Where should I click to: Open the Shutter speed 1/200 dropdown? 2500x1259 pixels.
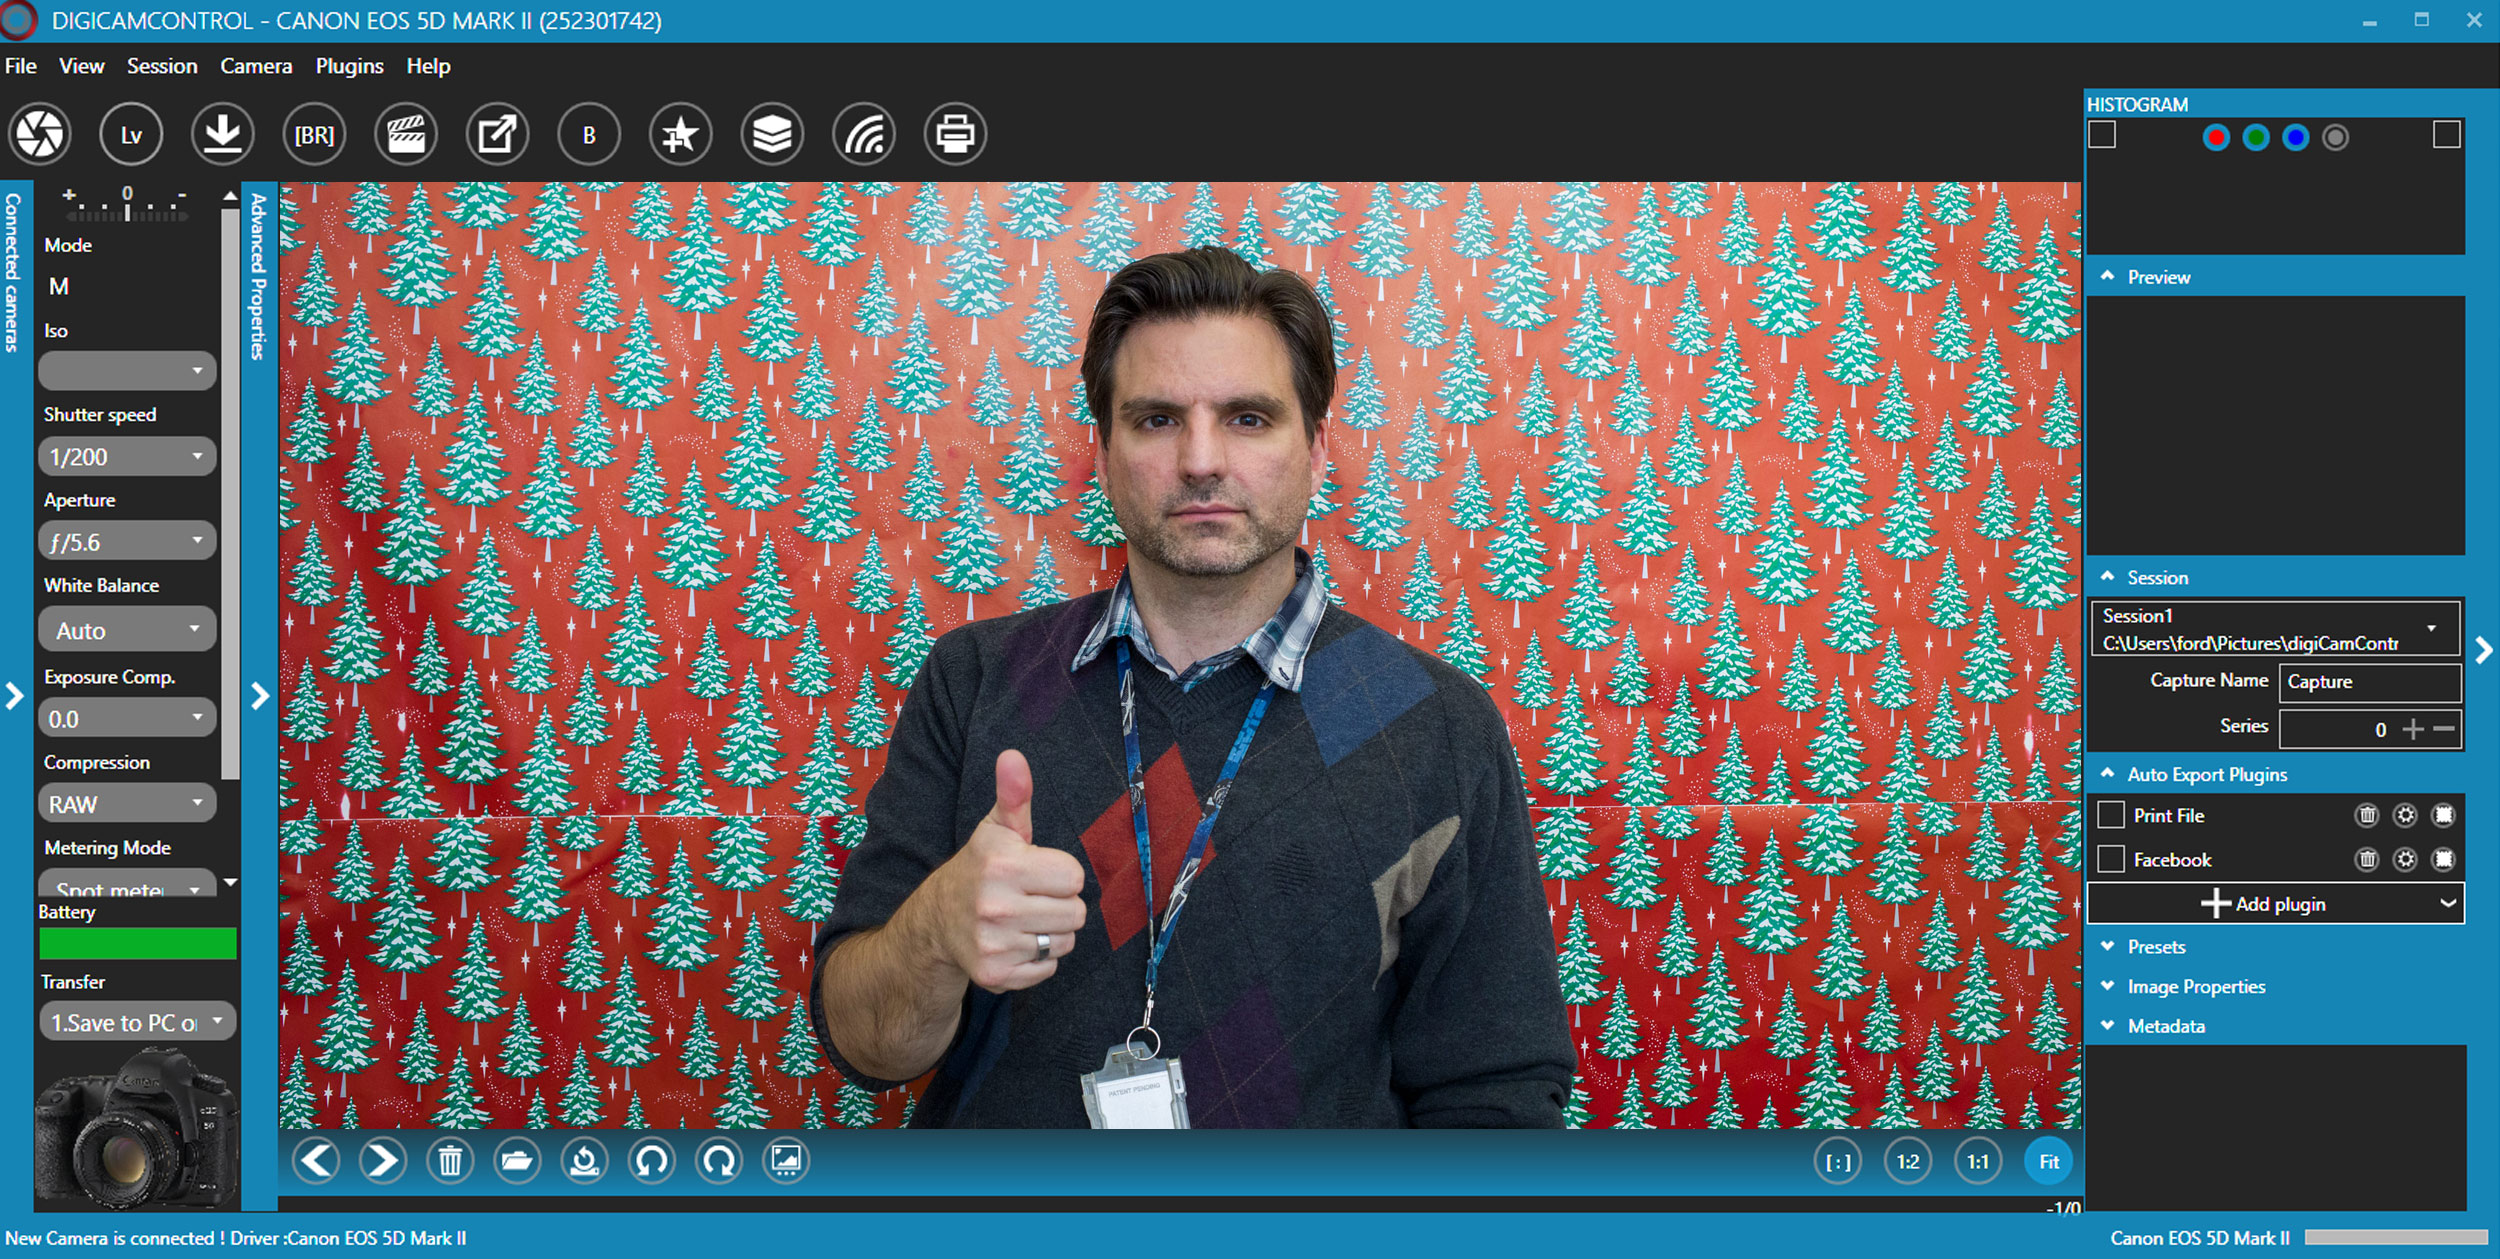[x=127, y=457]
